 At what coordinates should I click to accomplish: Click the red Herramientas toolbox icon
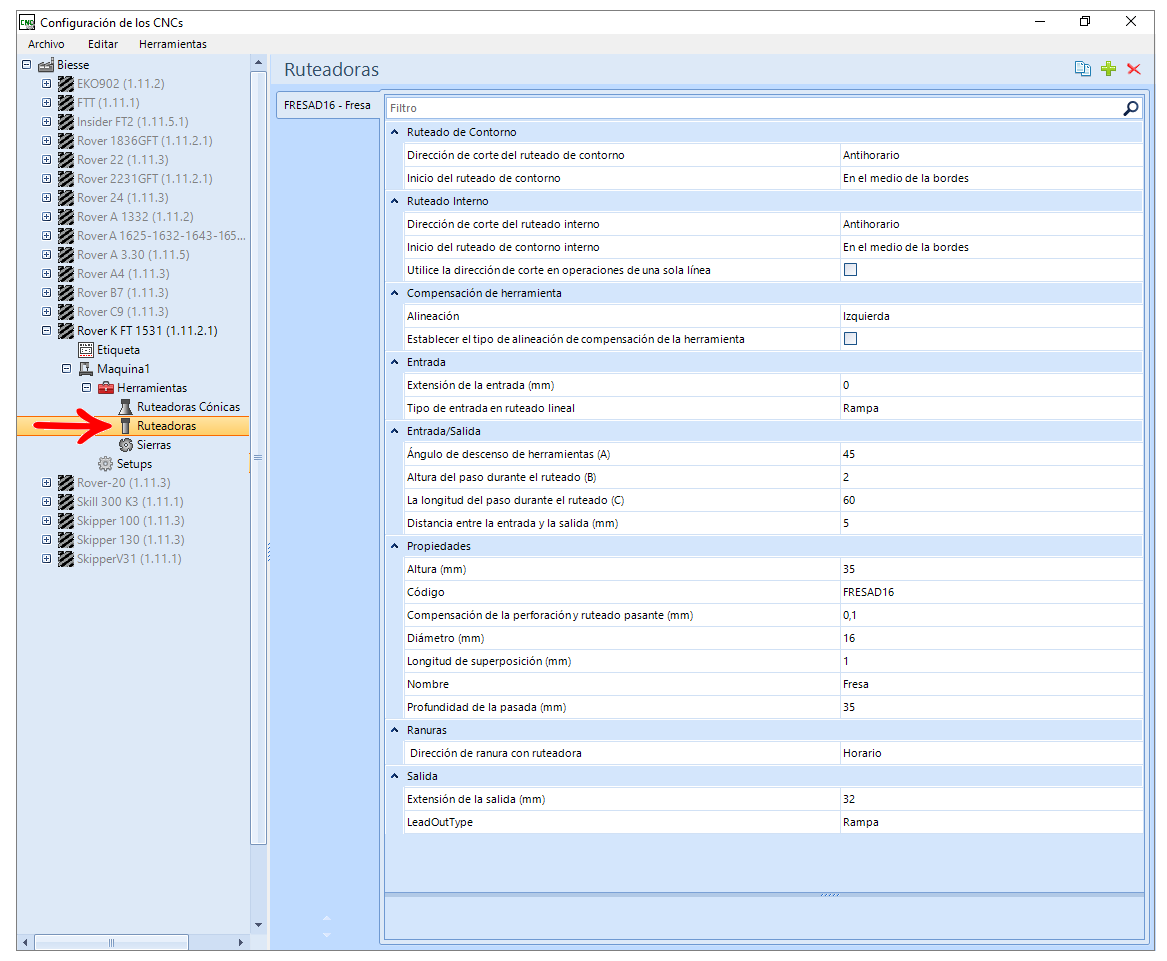(106, 388)
